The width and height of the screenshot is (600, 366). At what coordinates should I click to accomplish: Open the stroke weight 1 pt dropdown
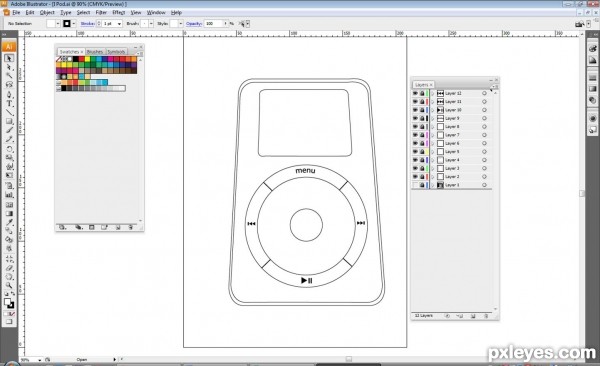119,24
